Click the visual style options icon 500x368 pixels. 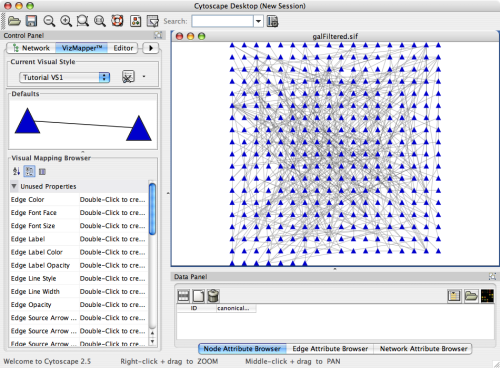pyautogui.click(x=128, y=77)
